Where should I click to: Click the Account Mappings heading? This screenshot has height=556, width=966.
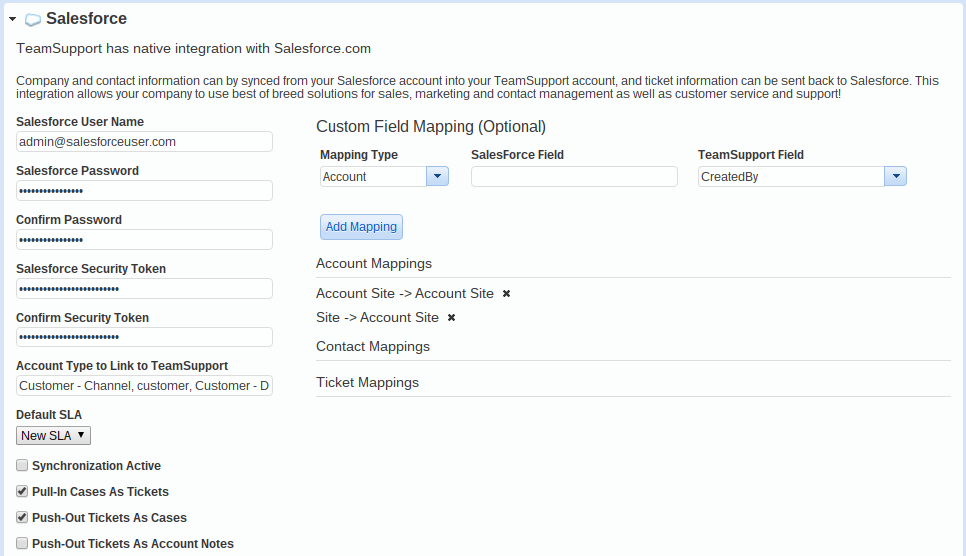374,263
